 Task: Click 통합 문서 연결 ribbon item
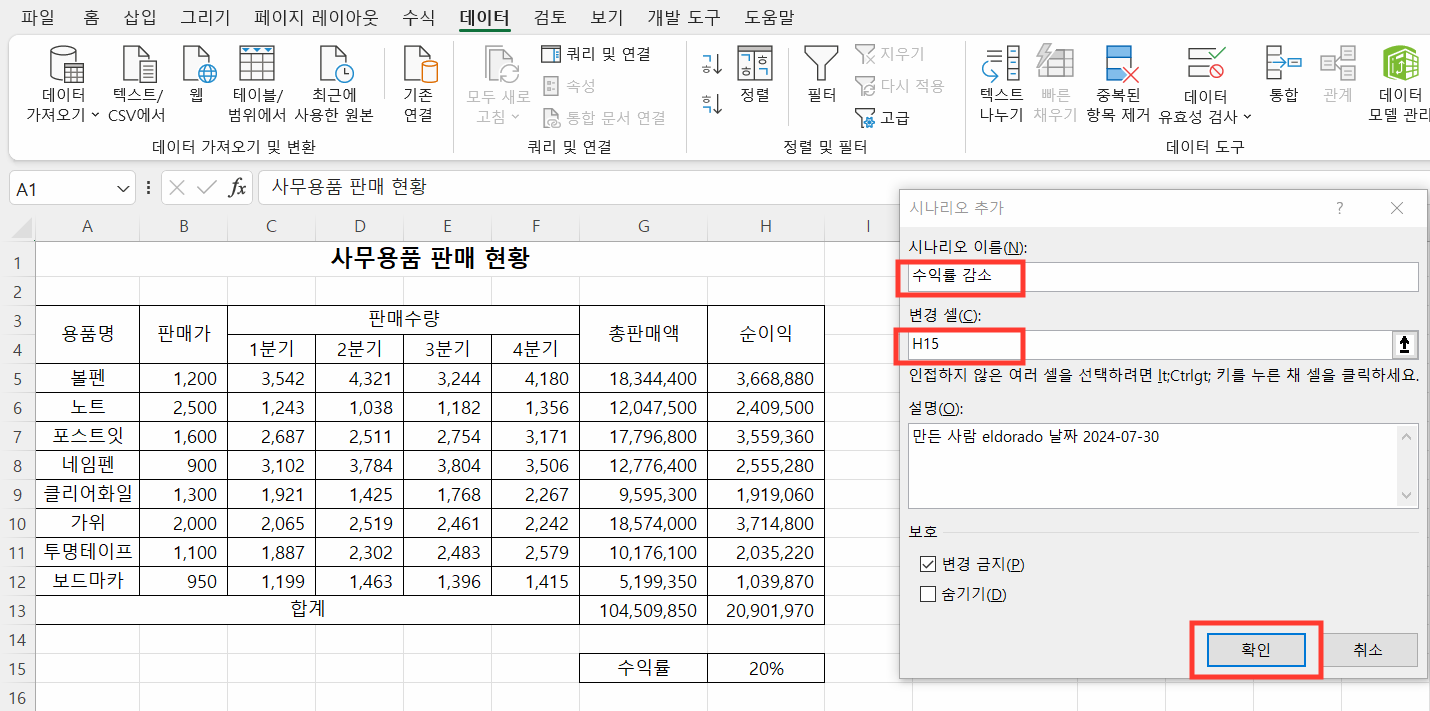pyautogui.click(x=604, y=118)
